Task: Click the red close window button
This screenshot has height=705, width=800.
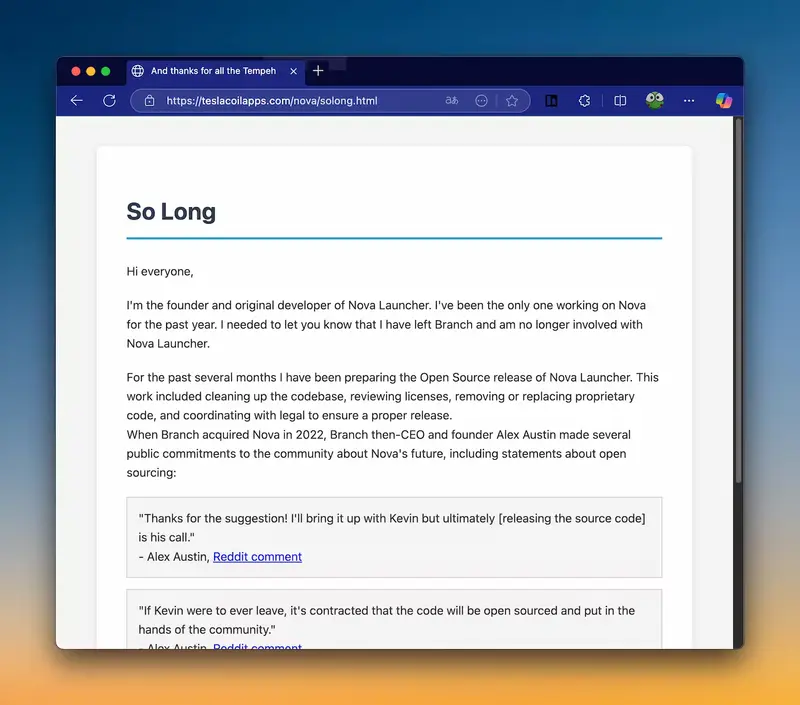Action: [76, 71]
